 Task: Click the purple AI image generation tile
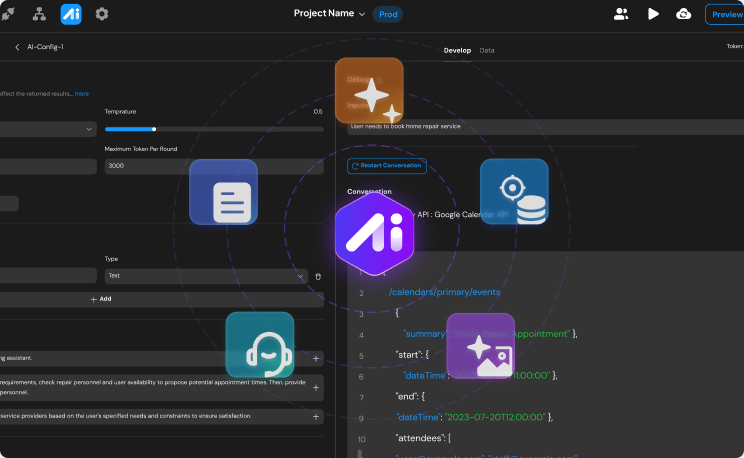click(x=480, y=347)
